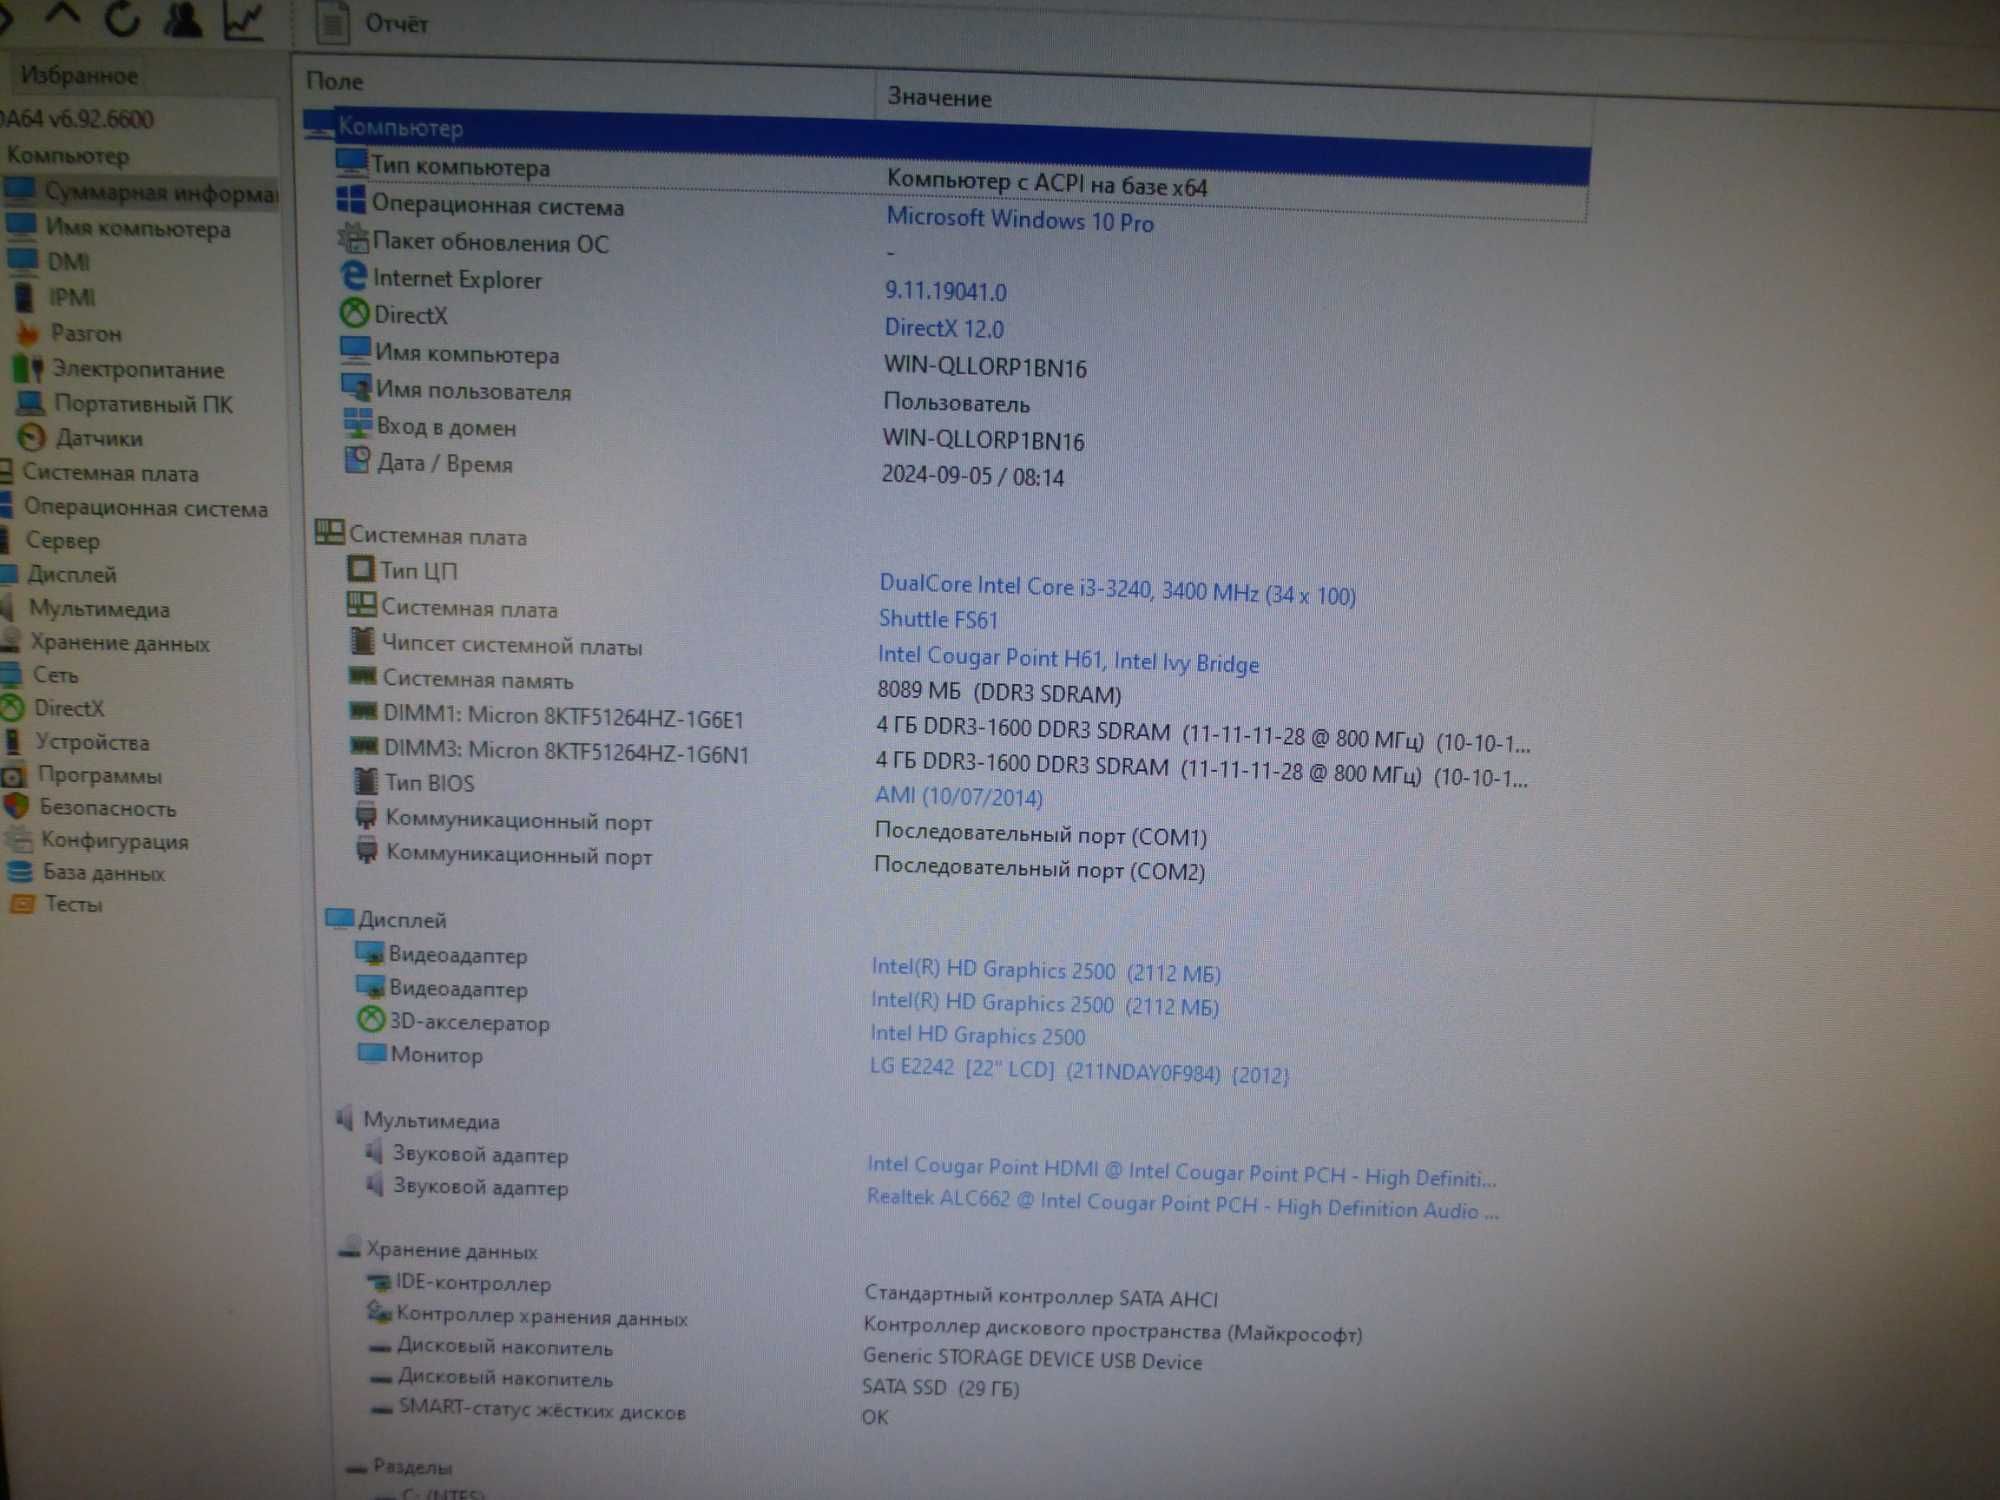This screenshot has height=1500, width=2000.
Task: Switch to the Избранное tab
Action: (x=78, y=75)
